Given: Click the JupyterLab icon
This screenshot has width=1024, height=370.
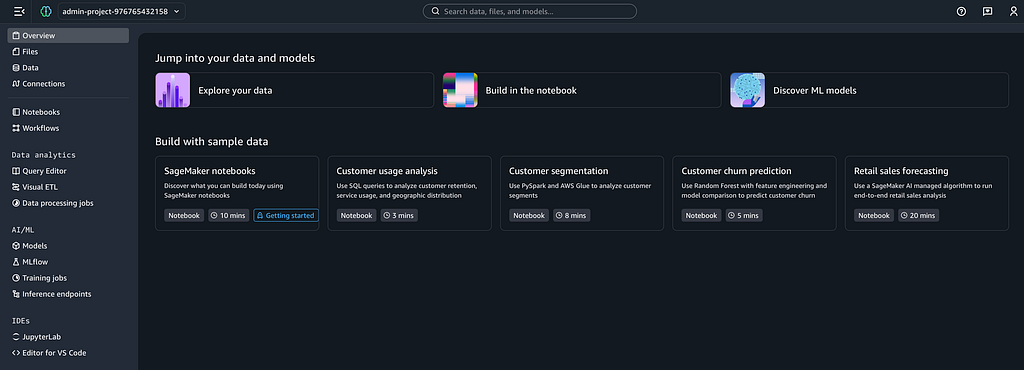Looking at the screenshot, I should point(16,337).
